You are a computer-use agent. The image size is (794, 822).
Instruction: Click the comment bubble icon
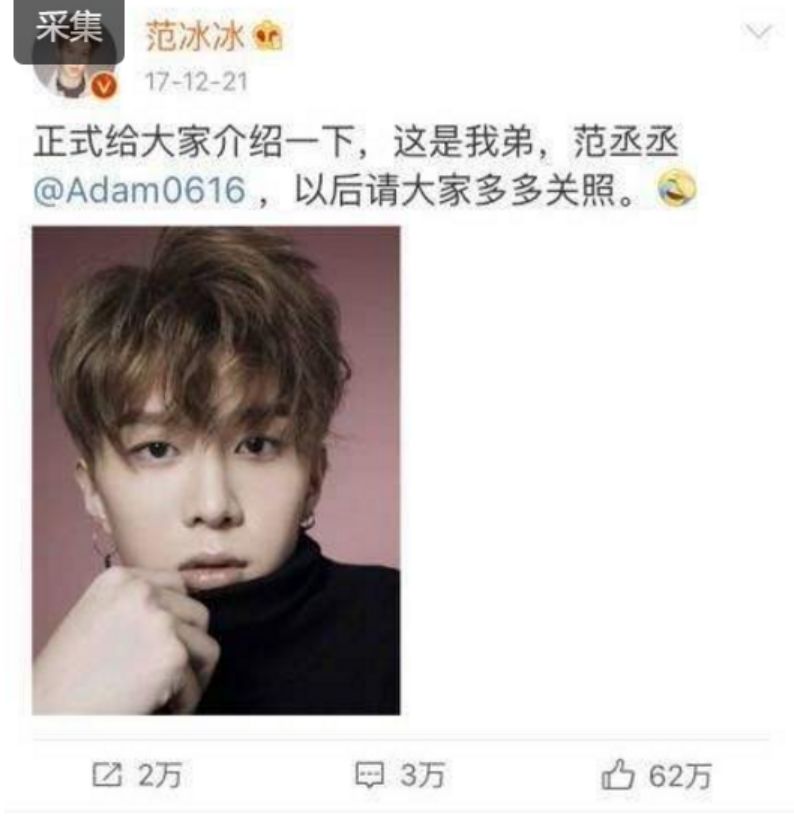click(x=369, y=774)
